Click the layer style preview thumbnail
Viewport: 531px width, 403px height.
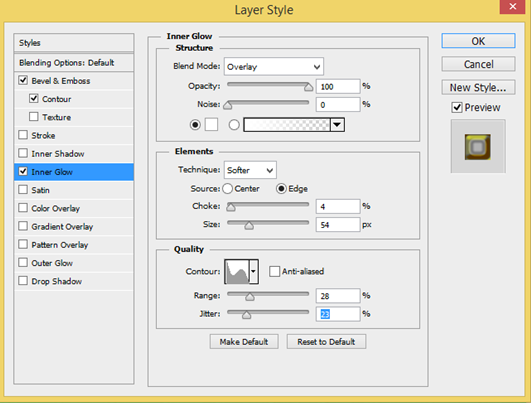point(478,147)
